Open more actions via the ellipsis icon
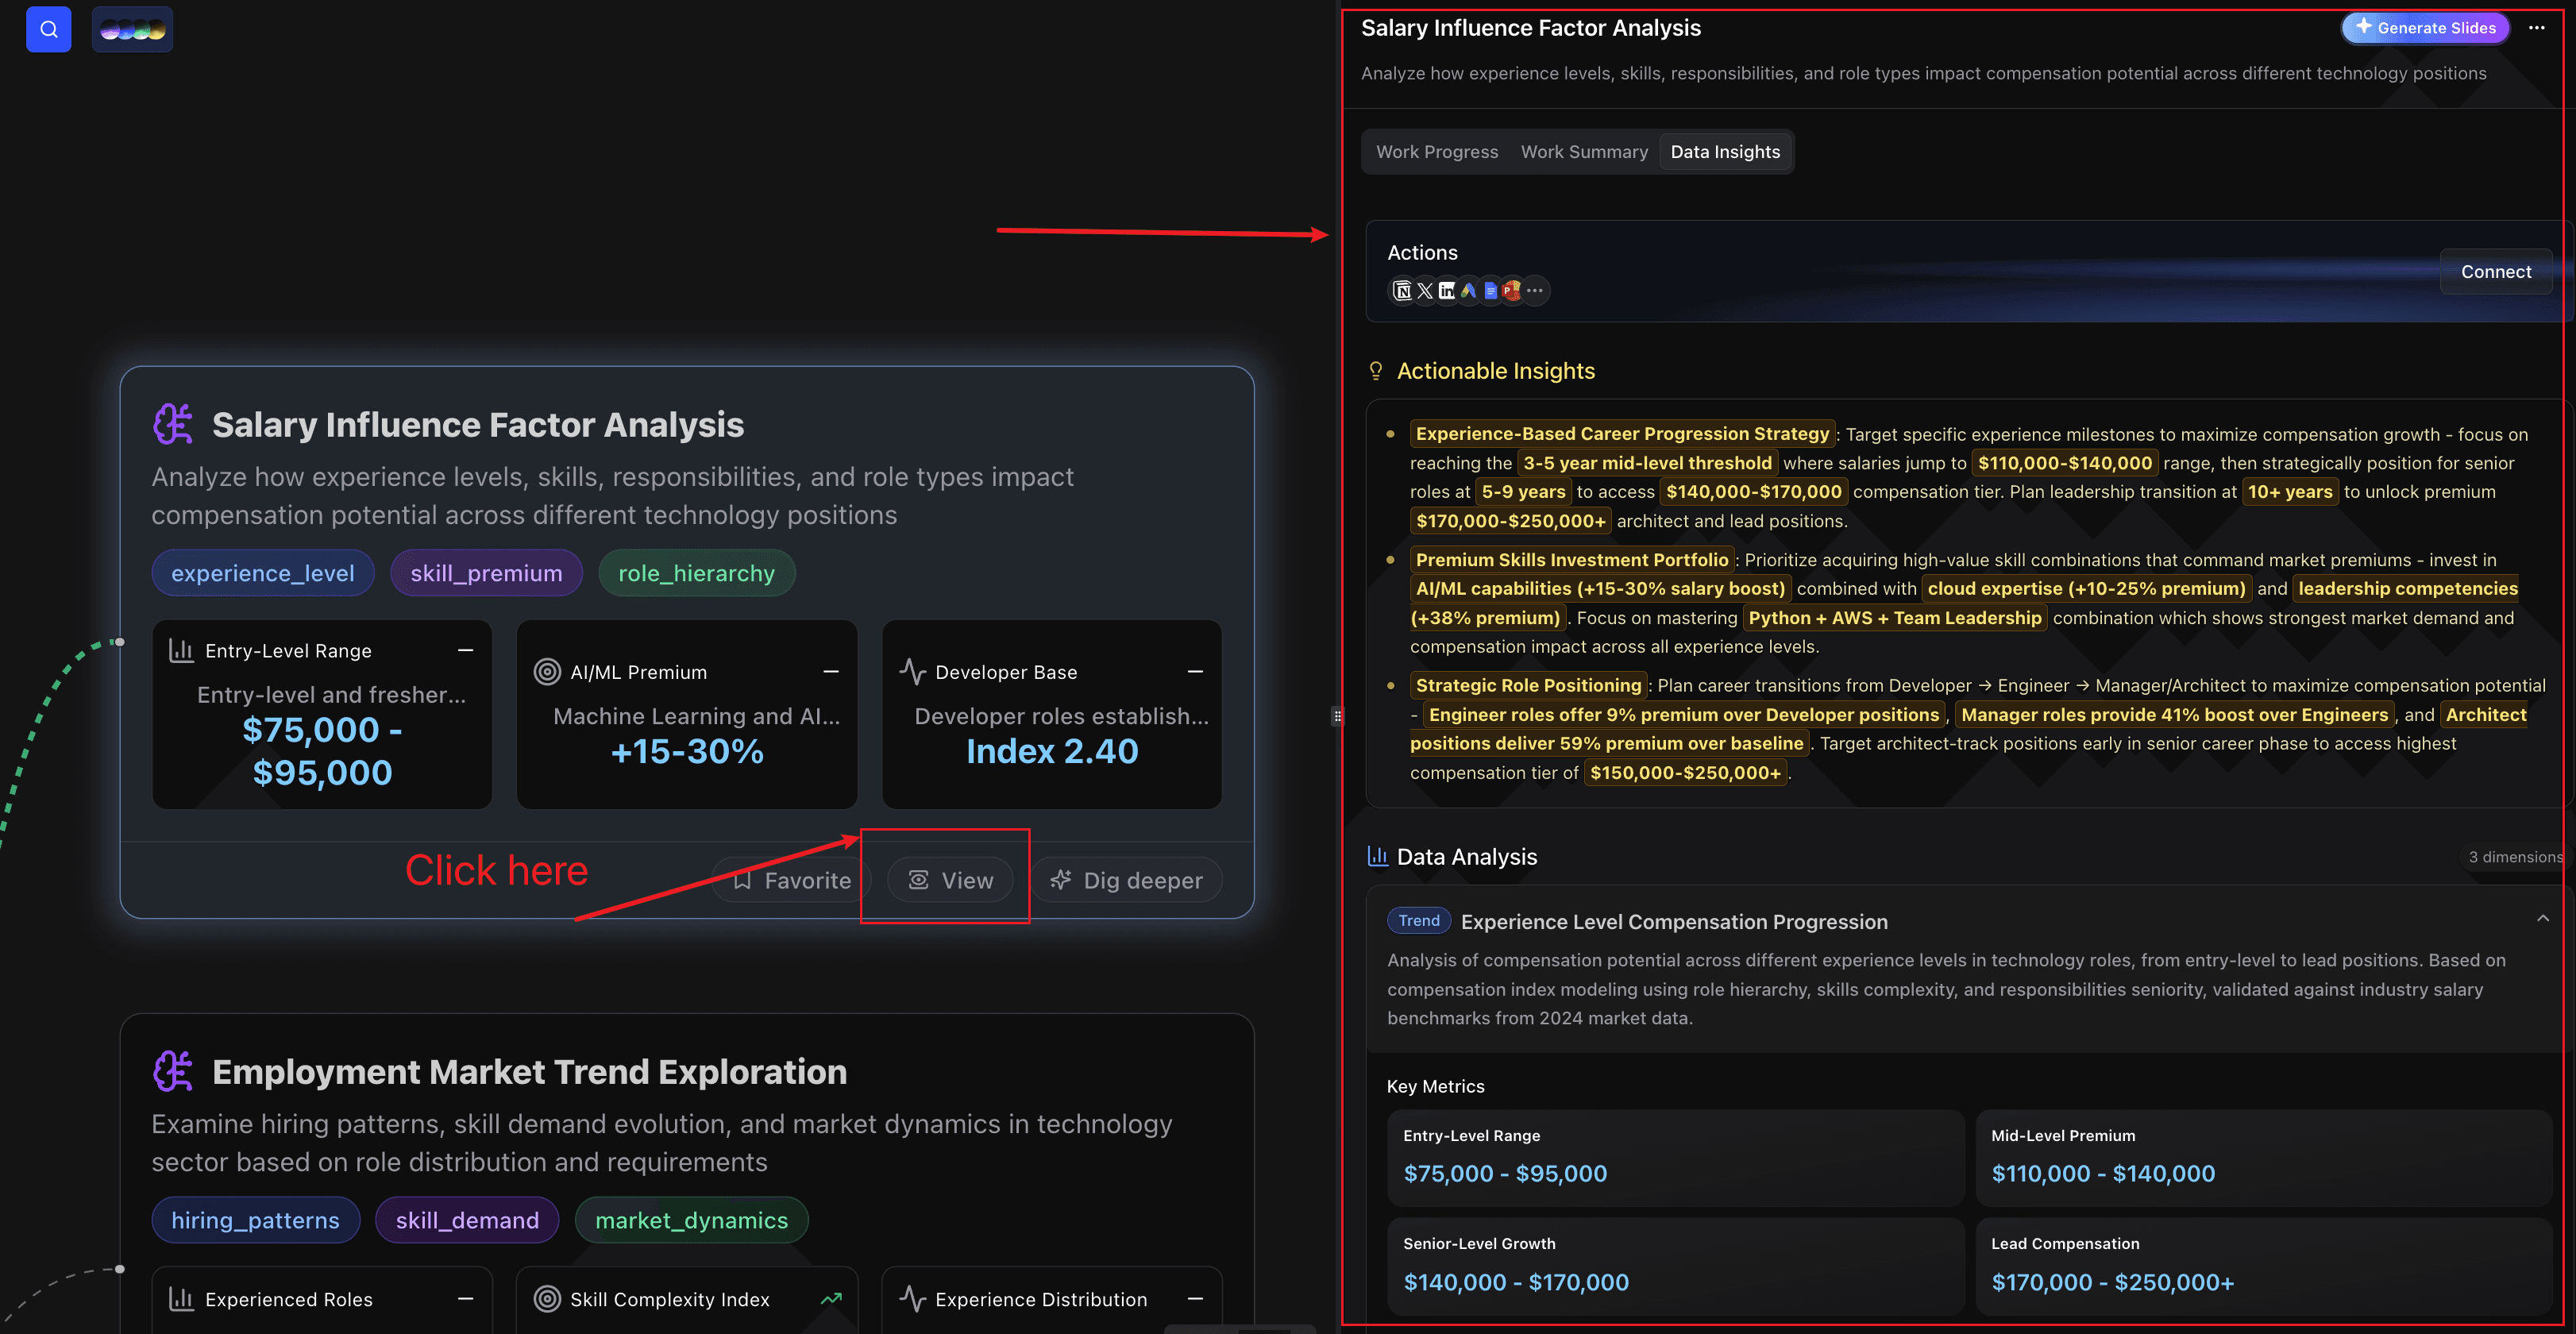This screenshot has width=2576, height=1334. (x=1536, y=290)
